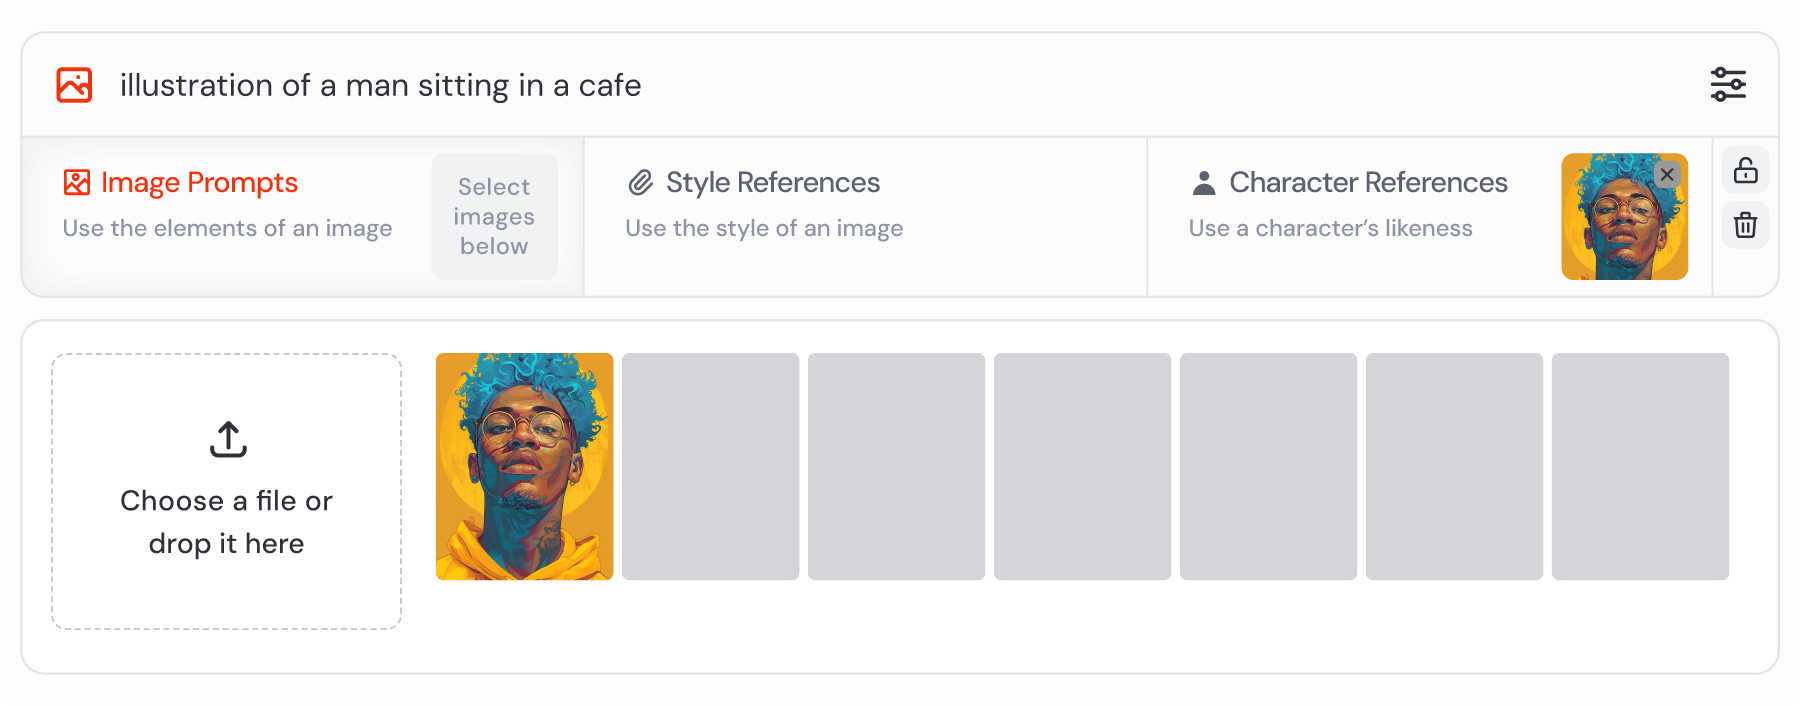Click the paperclip Style References icon

click(x=640, y=182)
